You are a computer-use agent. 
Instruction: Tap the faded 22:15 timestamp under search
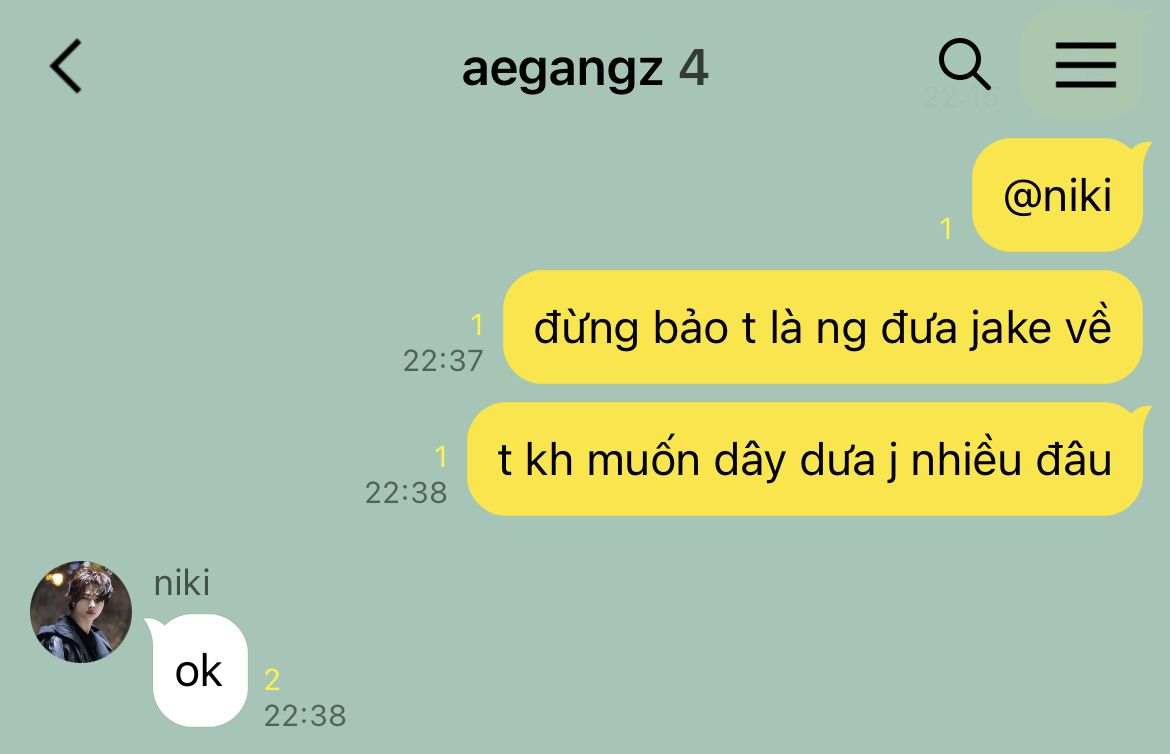pyautogui.click(x=960, y=97)
